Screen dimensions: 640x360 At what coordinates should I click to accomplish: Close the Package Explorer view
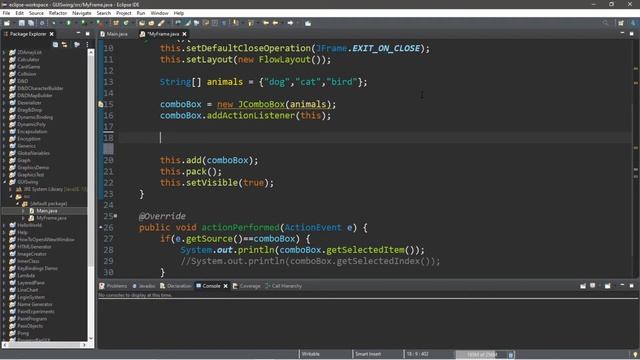pos(51,34)
